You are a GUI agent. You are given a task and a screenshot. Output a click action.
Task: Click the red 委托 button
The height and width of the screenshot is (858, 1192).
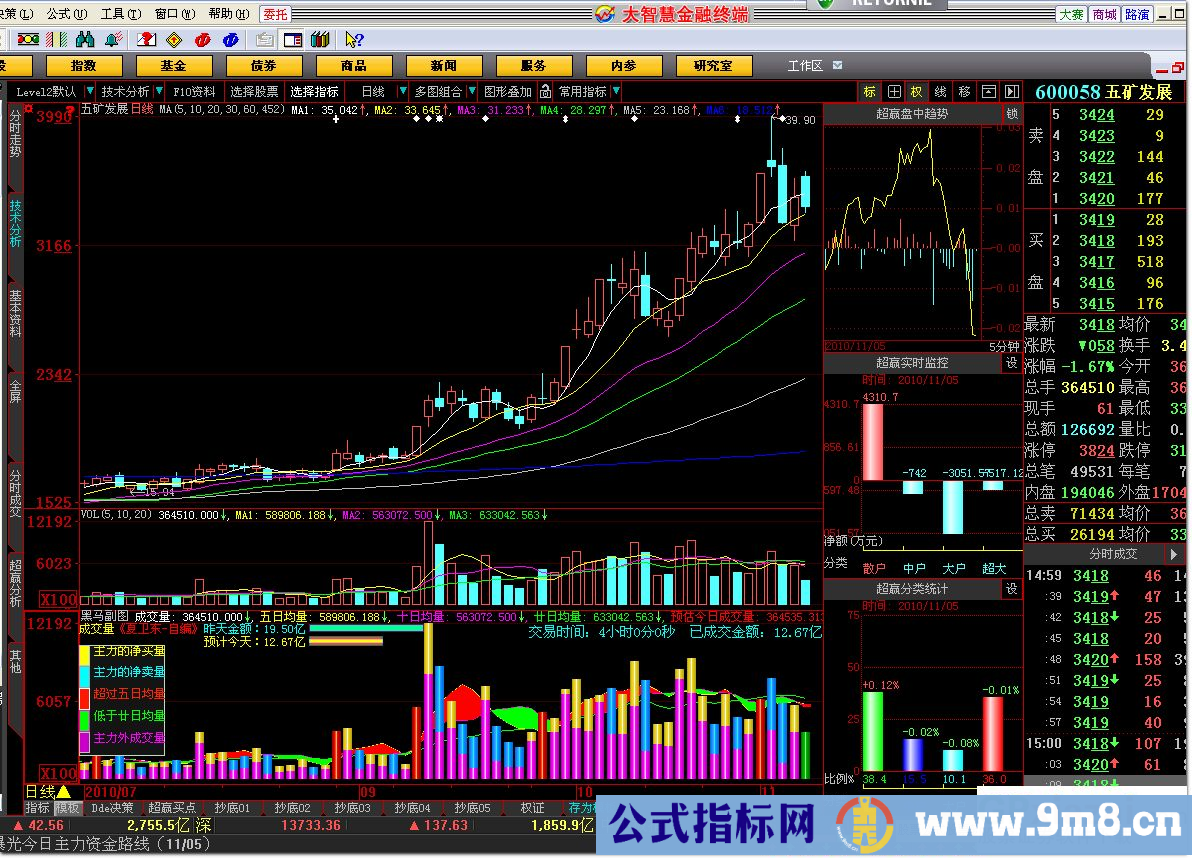tap(275, 14)
